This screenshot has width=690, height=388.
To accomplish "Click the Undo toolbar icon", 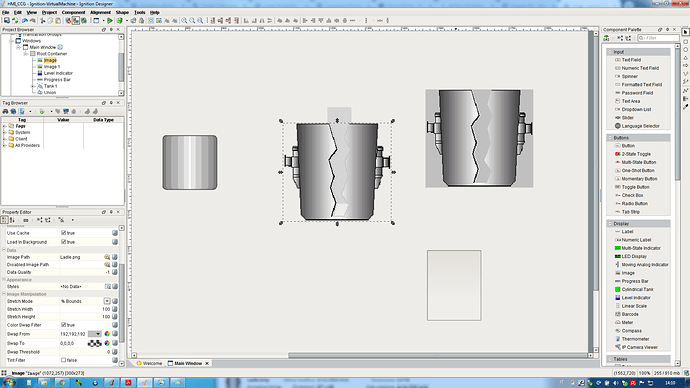I will (25, 21).
